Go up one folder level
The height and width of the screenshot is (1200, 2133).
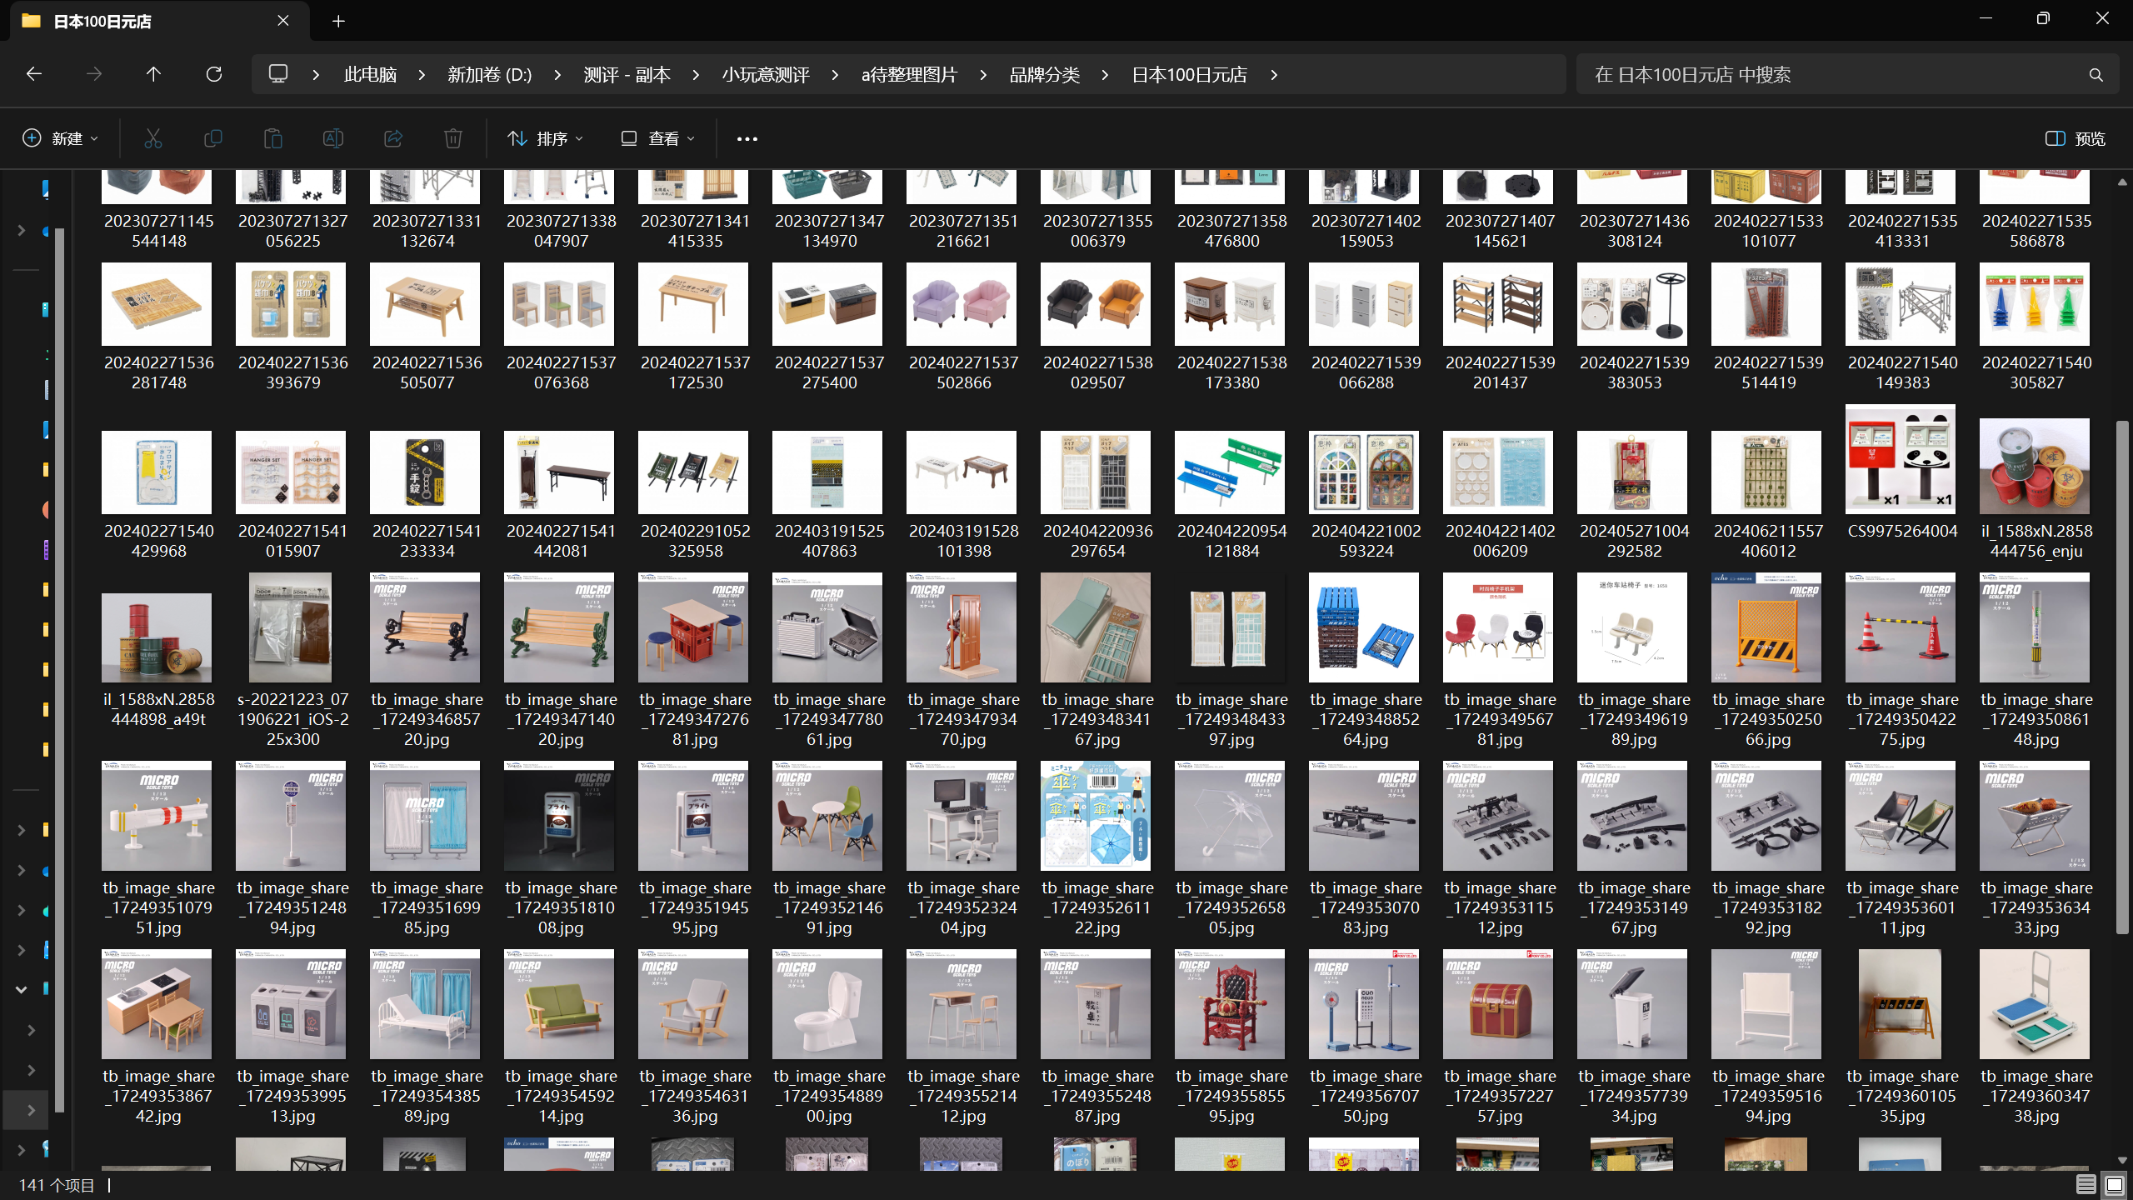click(x=153, y=75)
